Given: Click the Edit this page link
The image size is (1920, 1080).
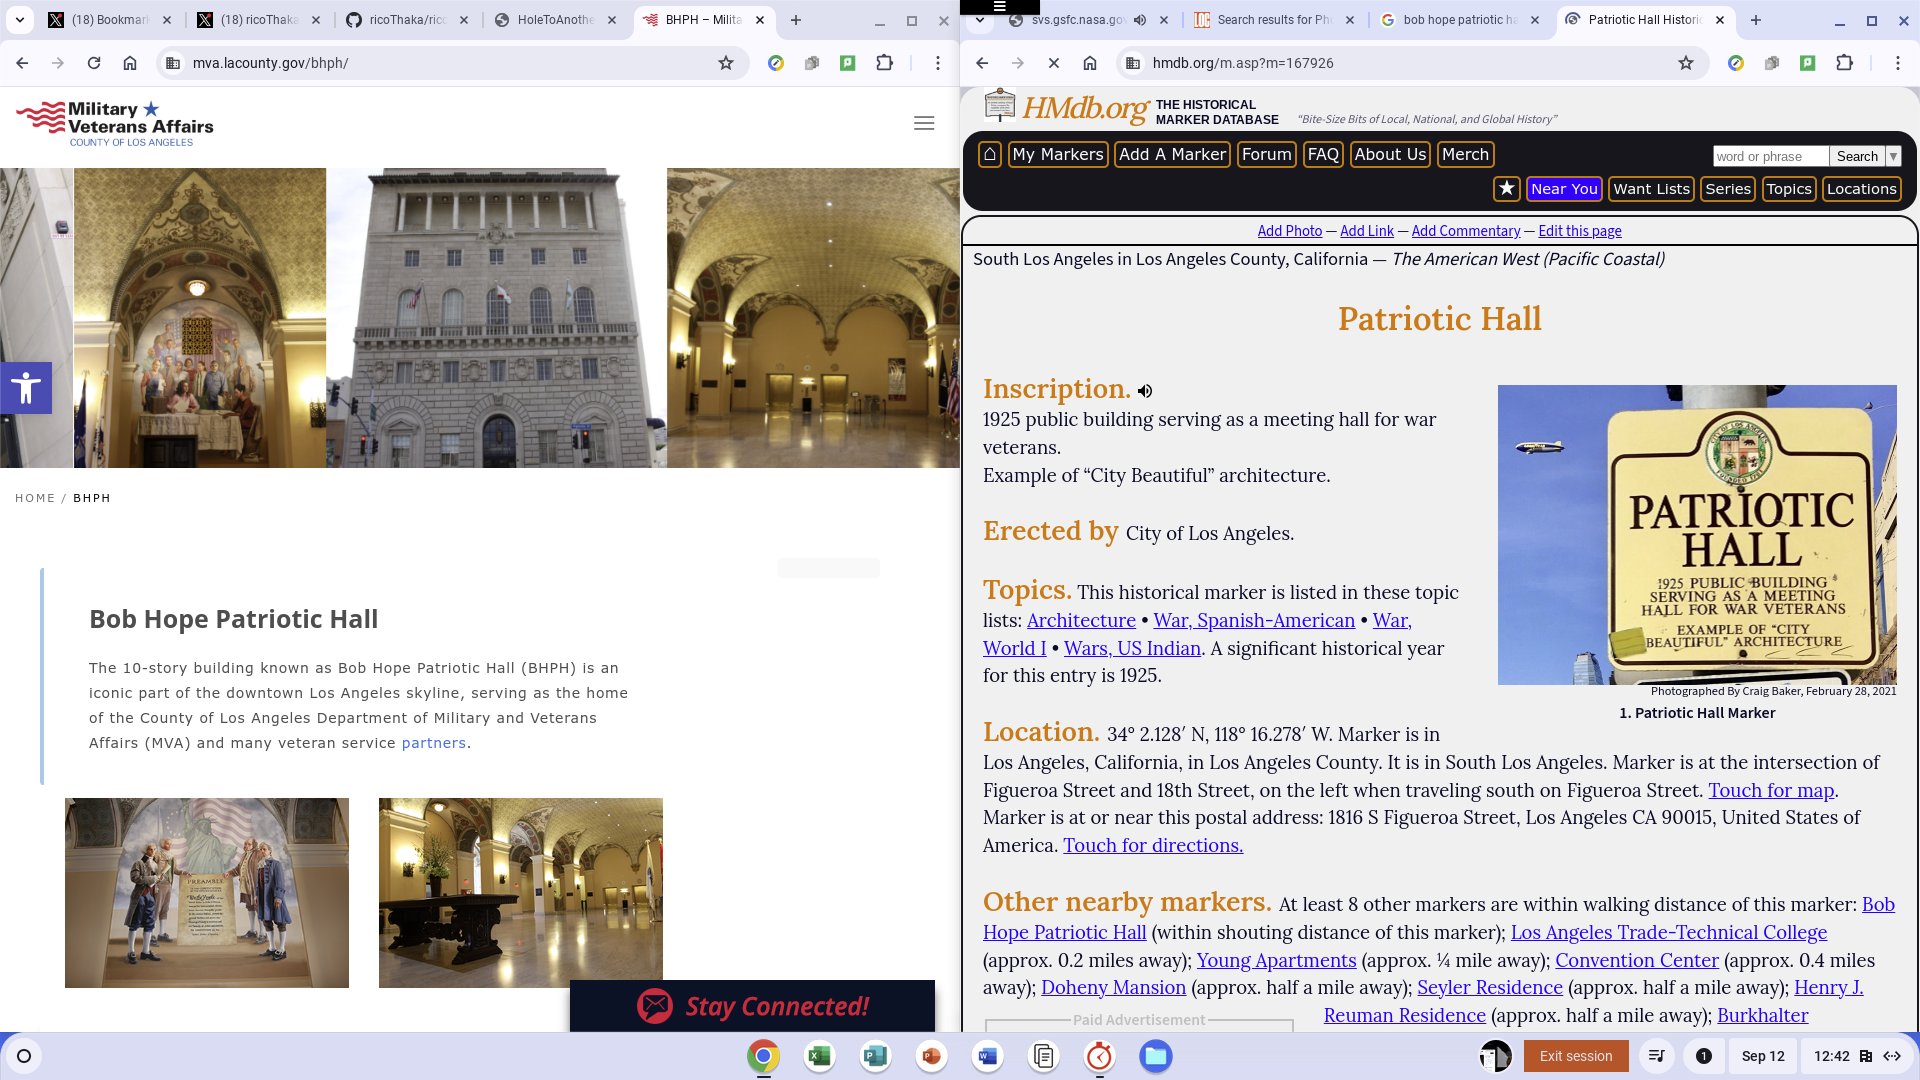Looking at the screenshot, I should click(1579, 231).
